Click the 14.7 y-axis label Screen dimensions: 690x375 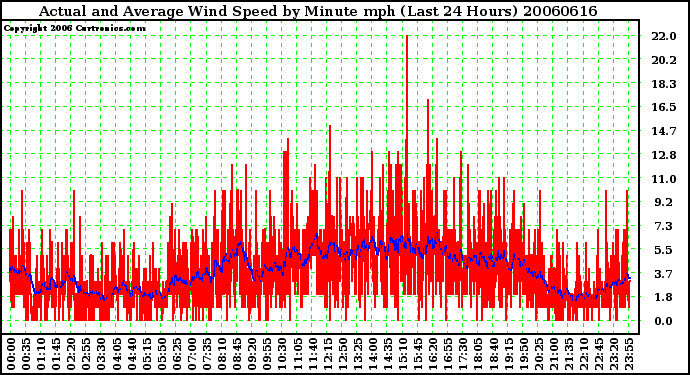(x=664, y=131)
